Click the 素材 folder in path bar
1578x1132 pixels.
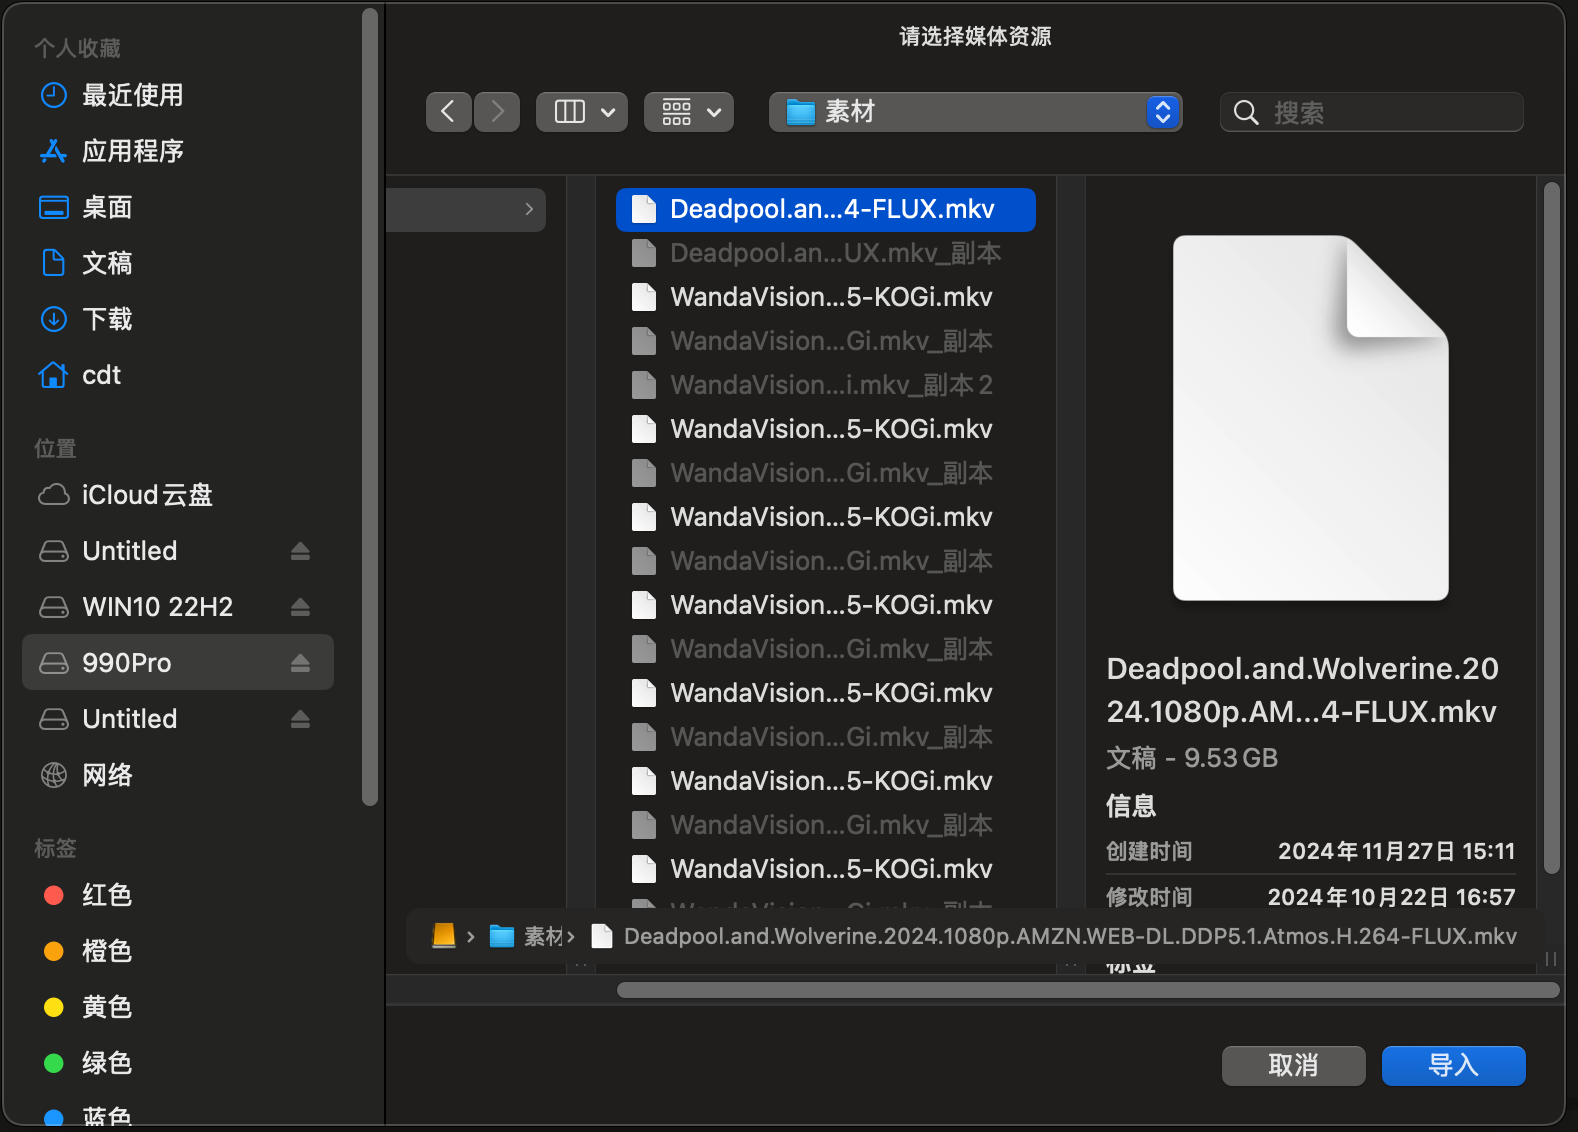click(x=528, y=936)
